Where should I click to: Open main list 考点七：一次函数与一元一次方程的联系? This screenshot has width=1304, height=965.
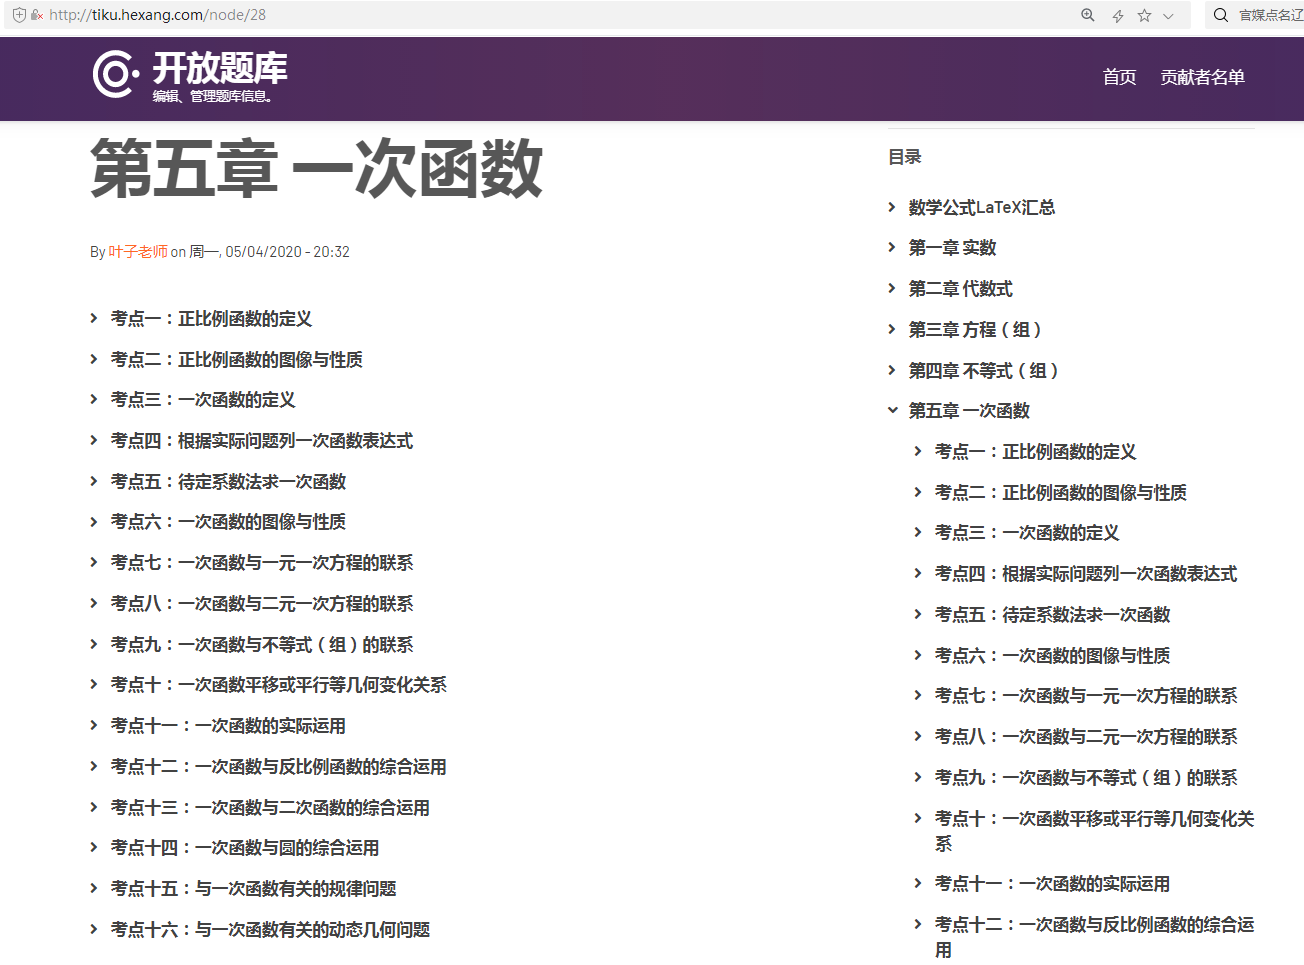[x=262, y=562]
